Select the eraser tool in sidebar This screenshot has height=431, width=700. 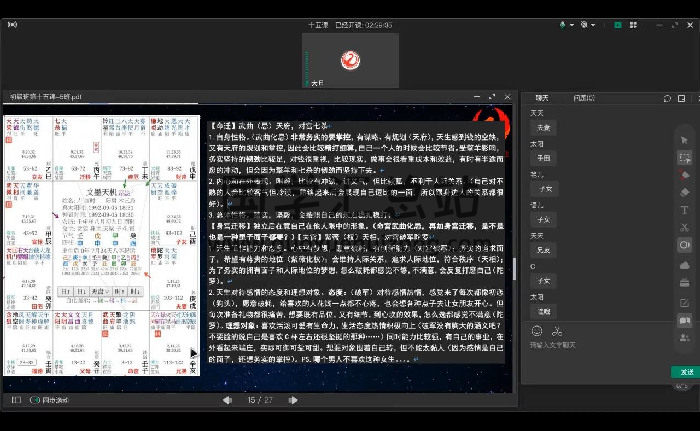pos(685,192)
